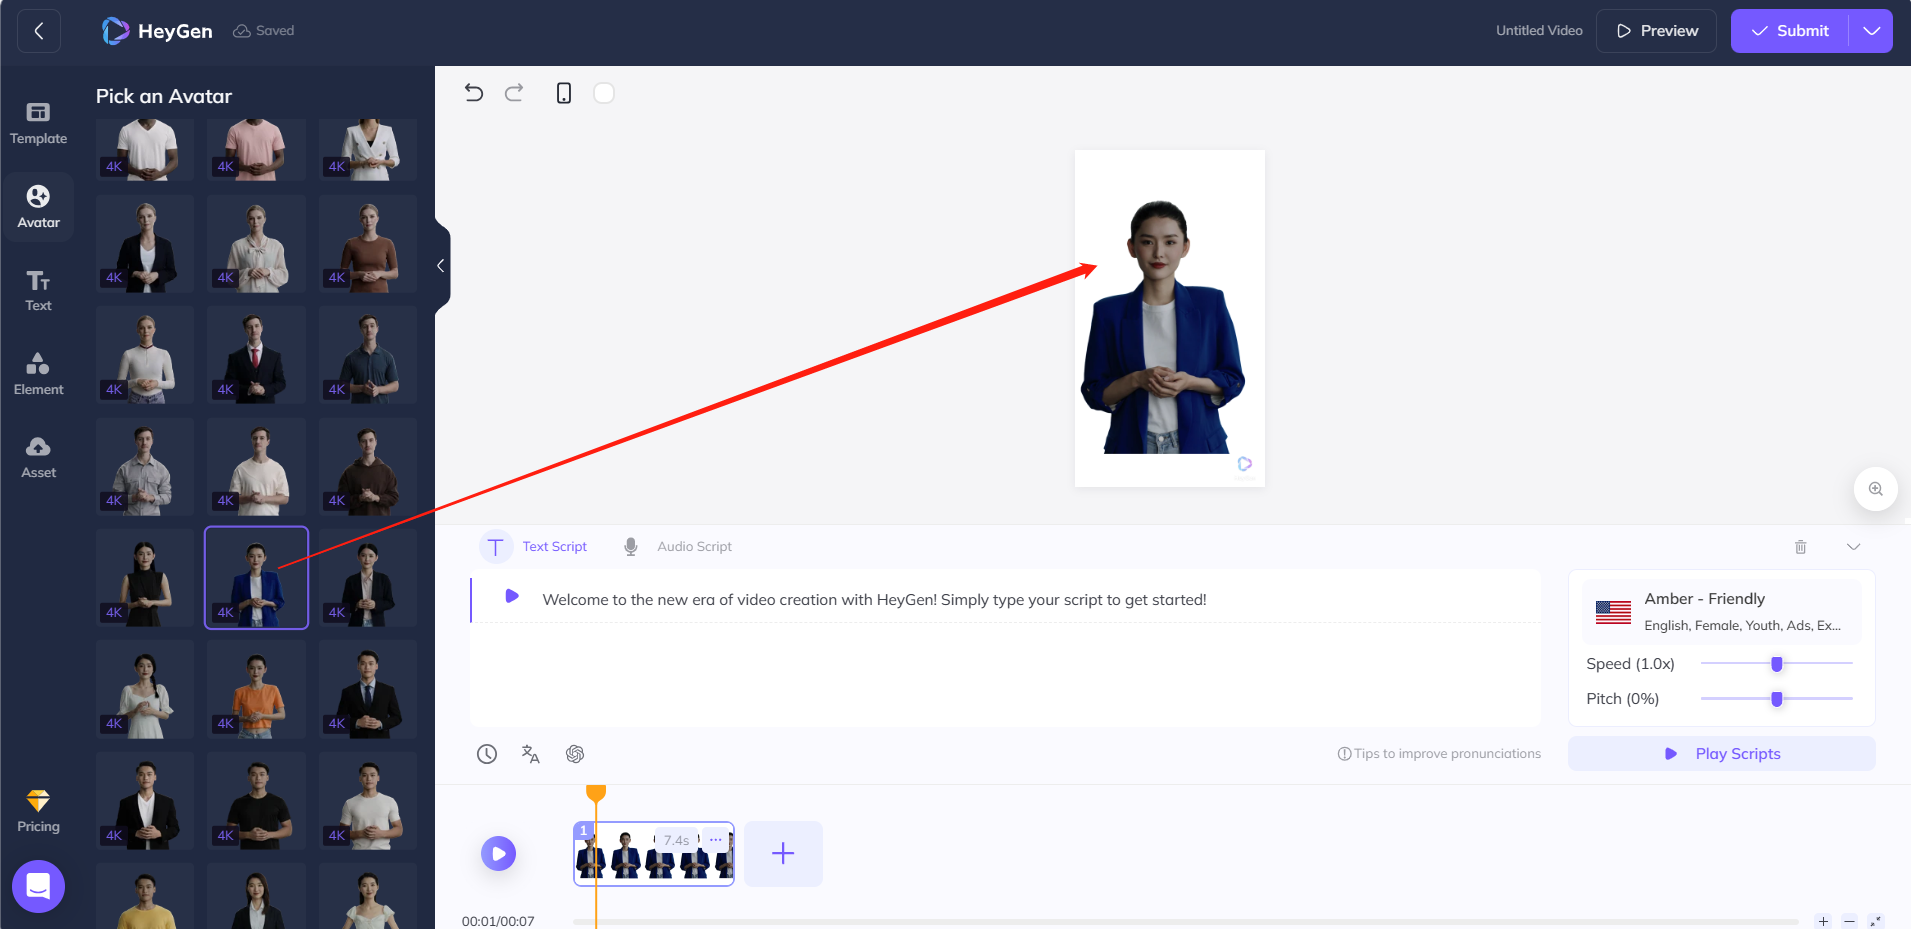Select the brown top woman avatar

368,244
